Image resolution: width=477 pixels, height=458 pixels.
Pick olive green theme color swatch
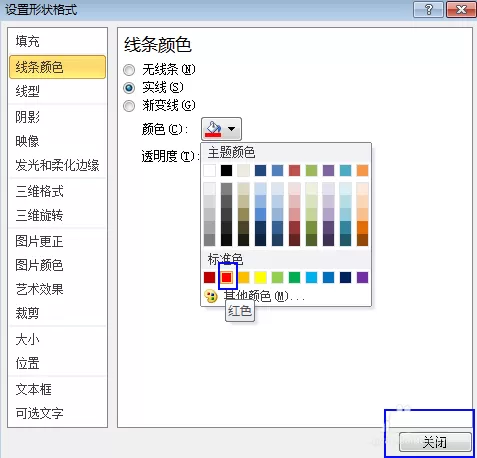311,170
